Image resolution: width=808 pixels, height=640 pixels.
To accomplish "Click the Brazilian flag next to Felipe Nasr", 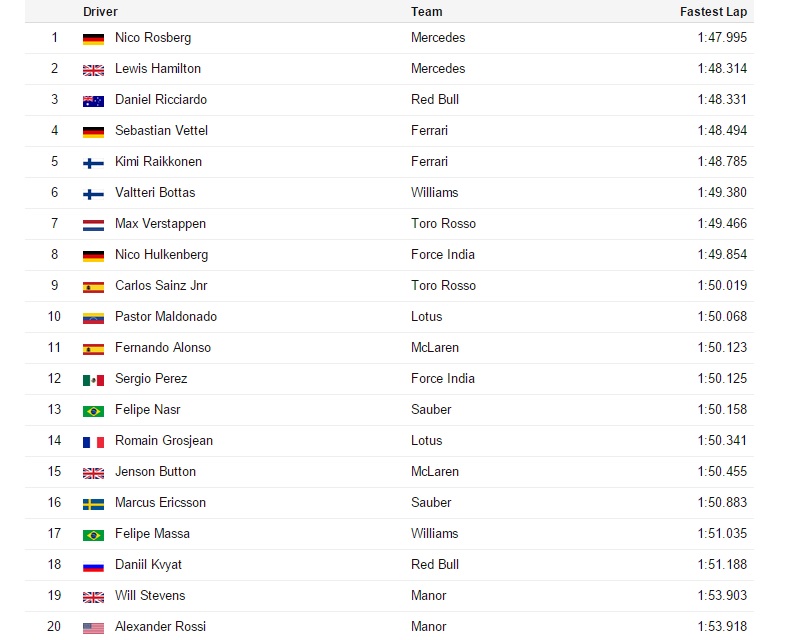I will click(93, 411).
